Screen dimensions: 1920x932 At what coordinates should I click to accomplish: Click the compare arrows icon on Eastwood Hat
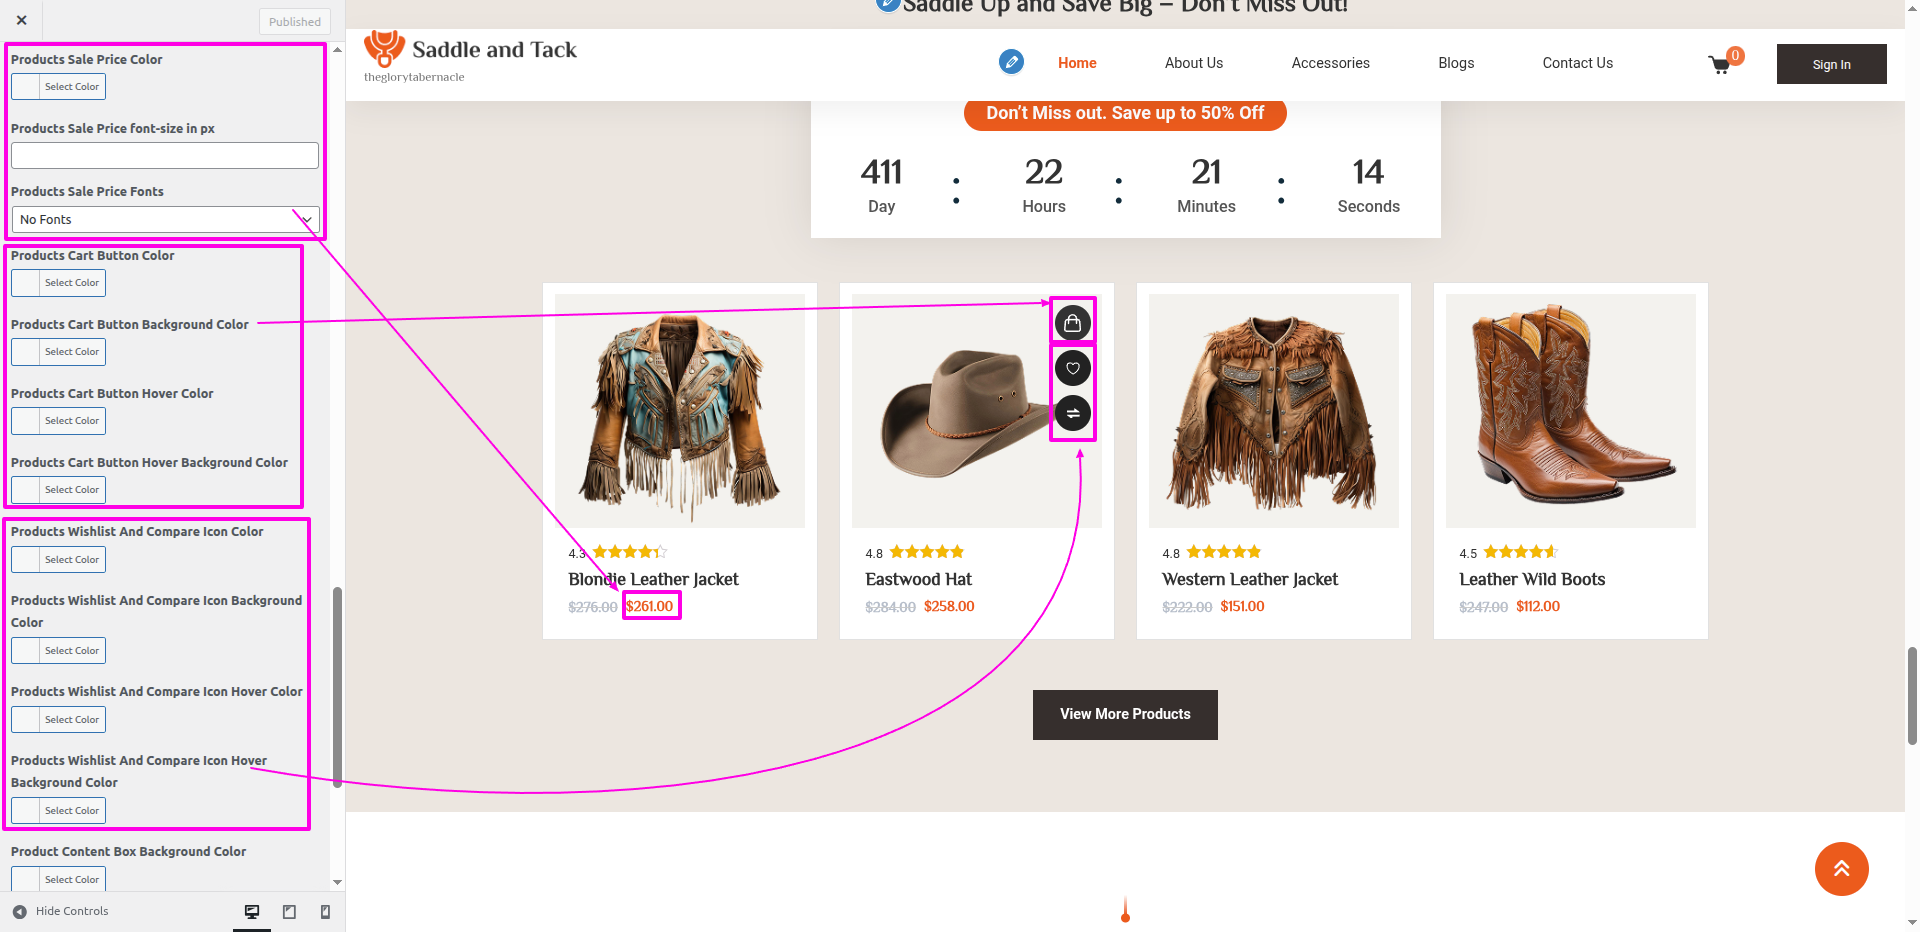pyautogui.click(x=1072, y=413)
